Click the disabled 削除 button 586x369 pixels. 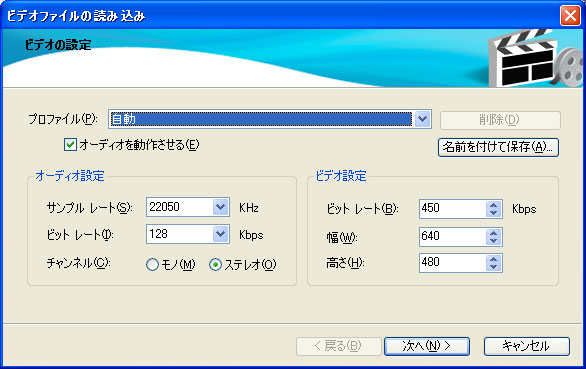tap(500, 120)
